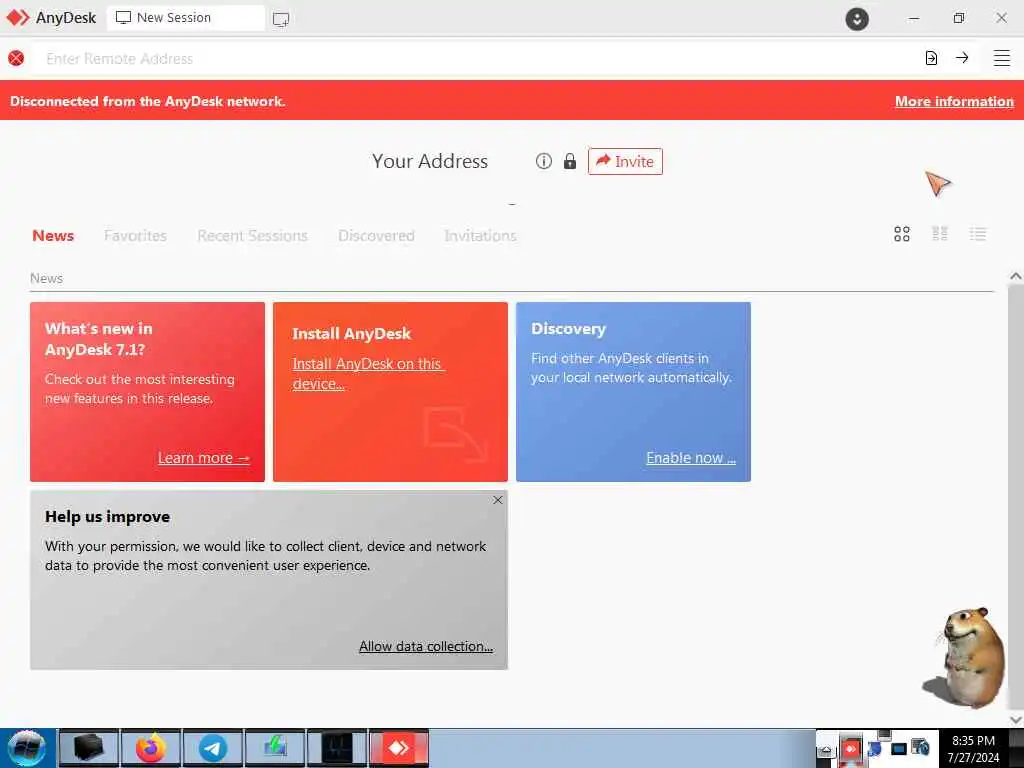
Task: Click the Discovery news card
Action: tap(633, 392)
